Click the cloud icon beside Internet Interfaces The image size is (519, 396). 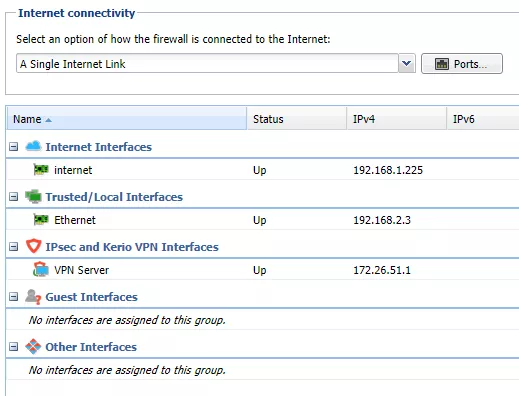[33, 146]
